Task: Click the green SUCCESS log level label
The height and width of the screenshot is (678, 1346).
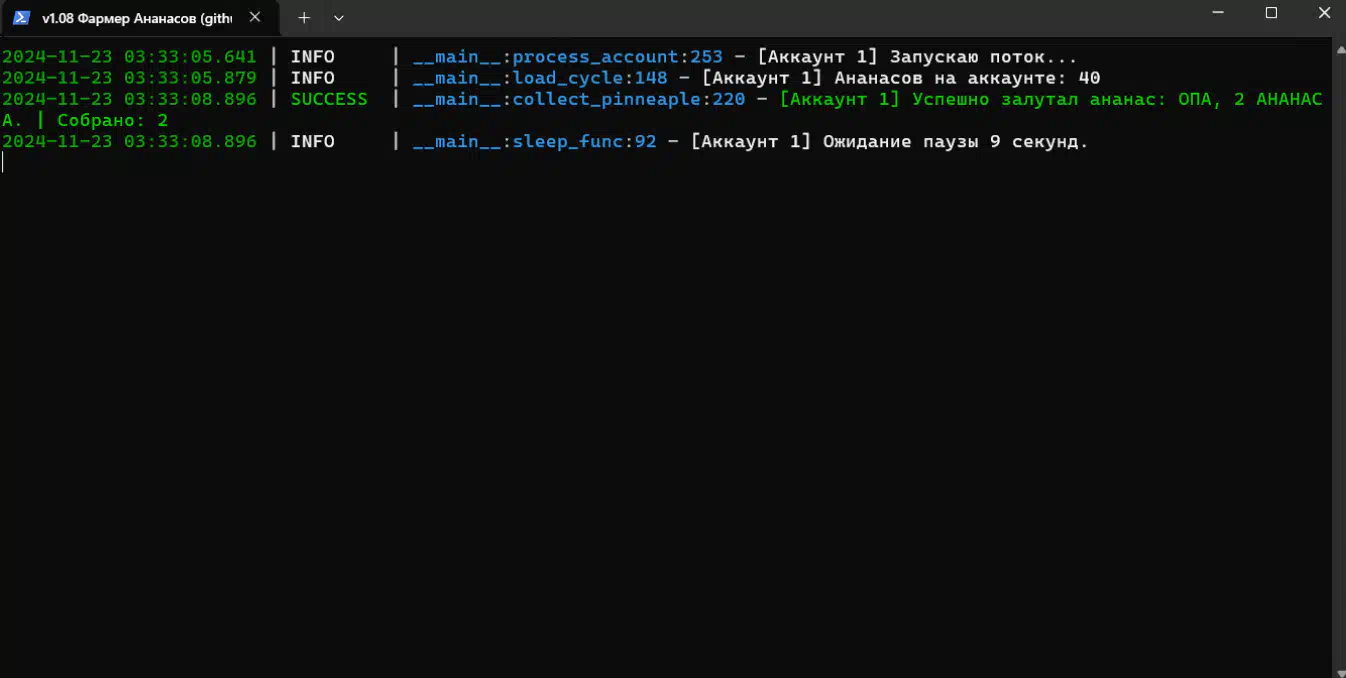Action: tap(329, 99)
